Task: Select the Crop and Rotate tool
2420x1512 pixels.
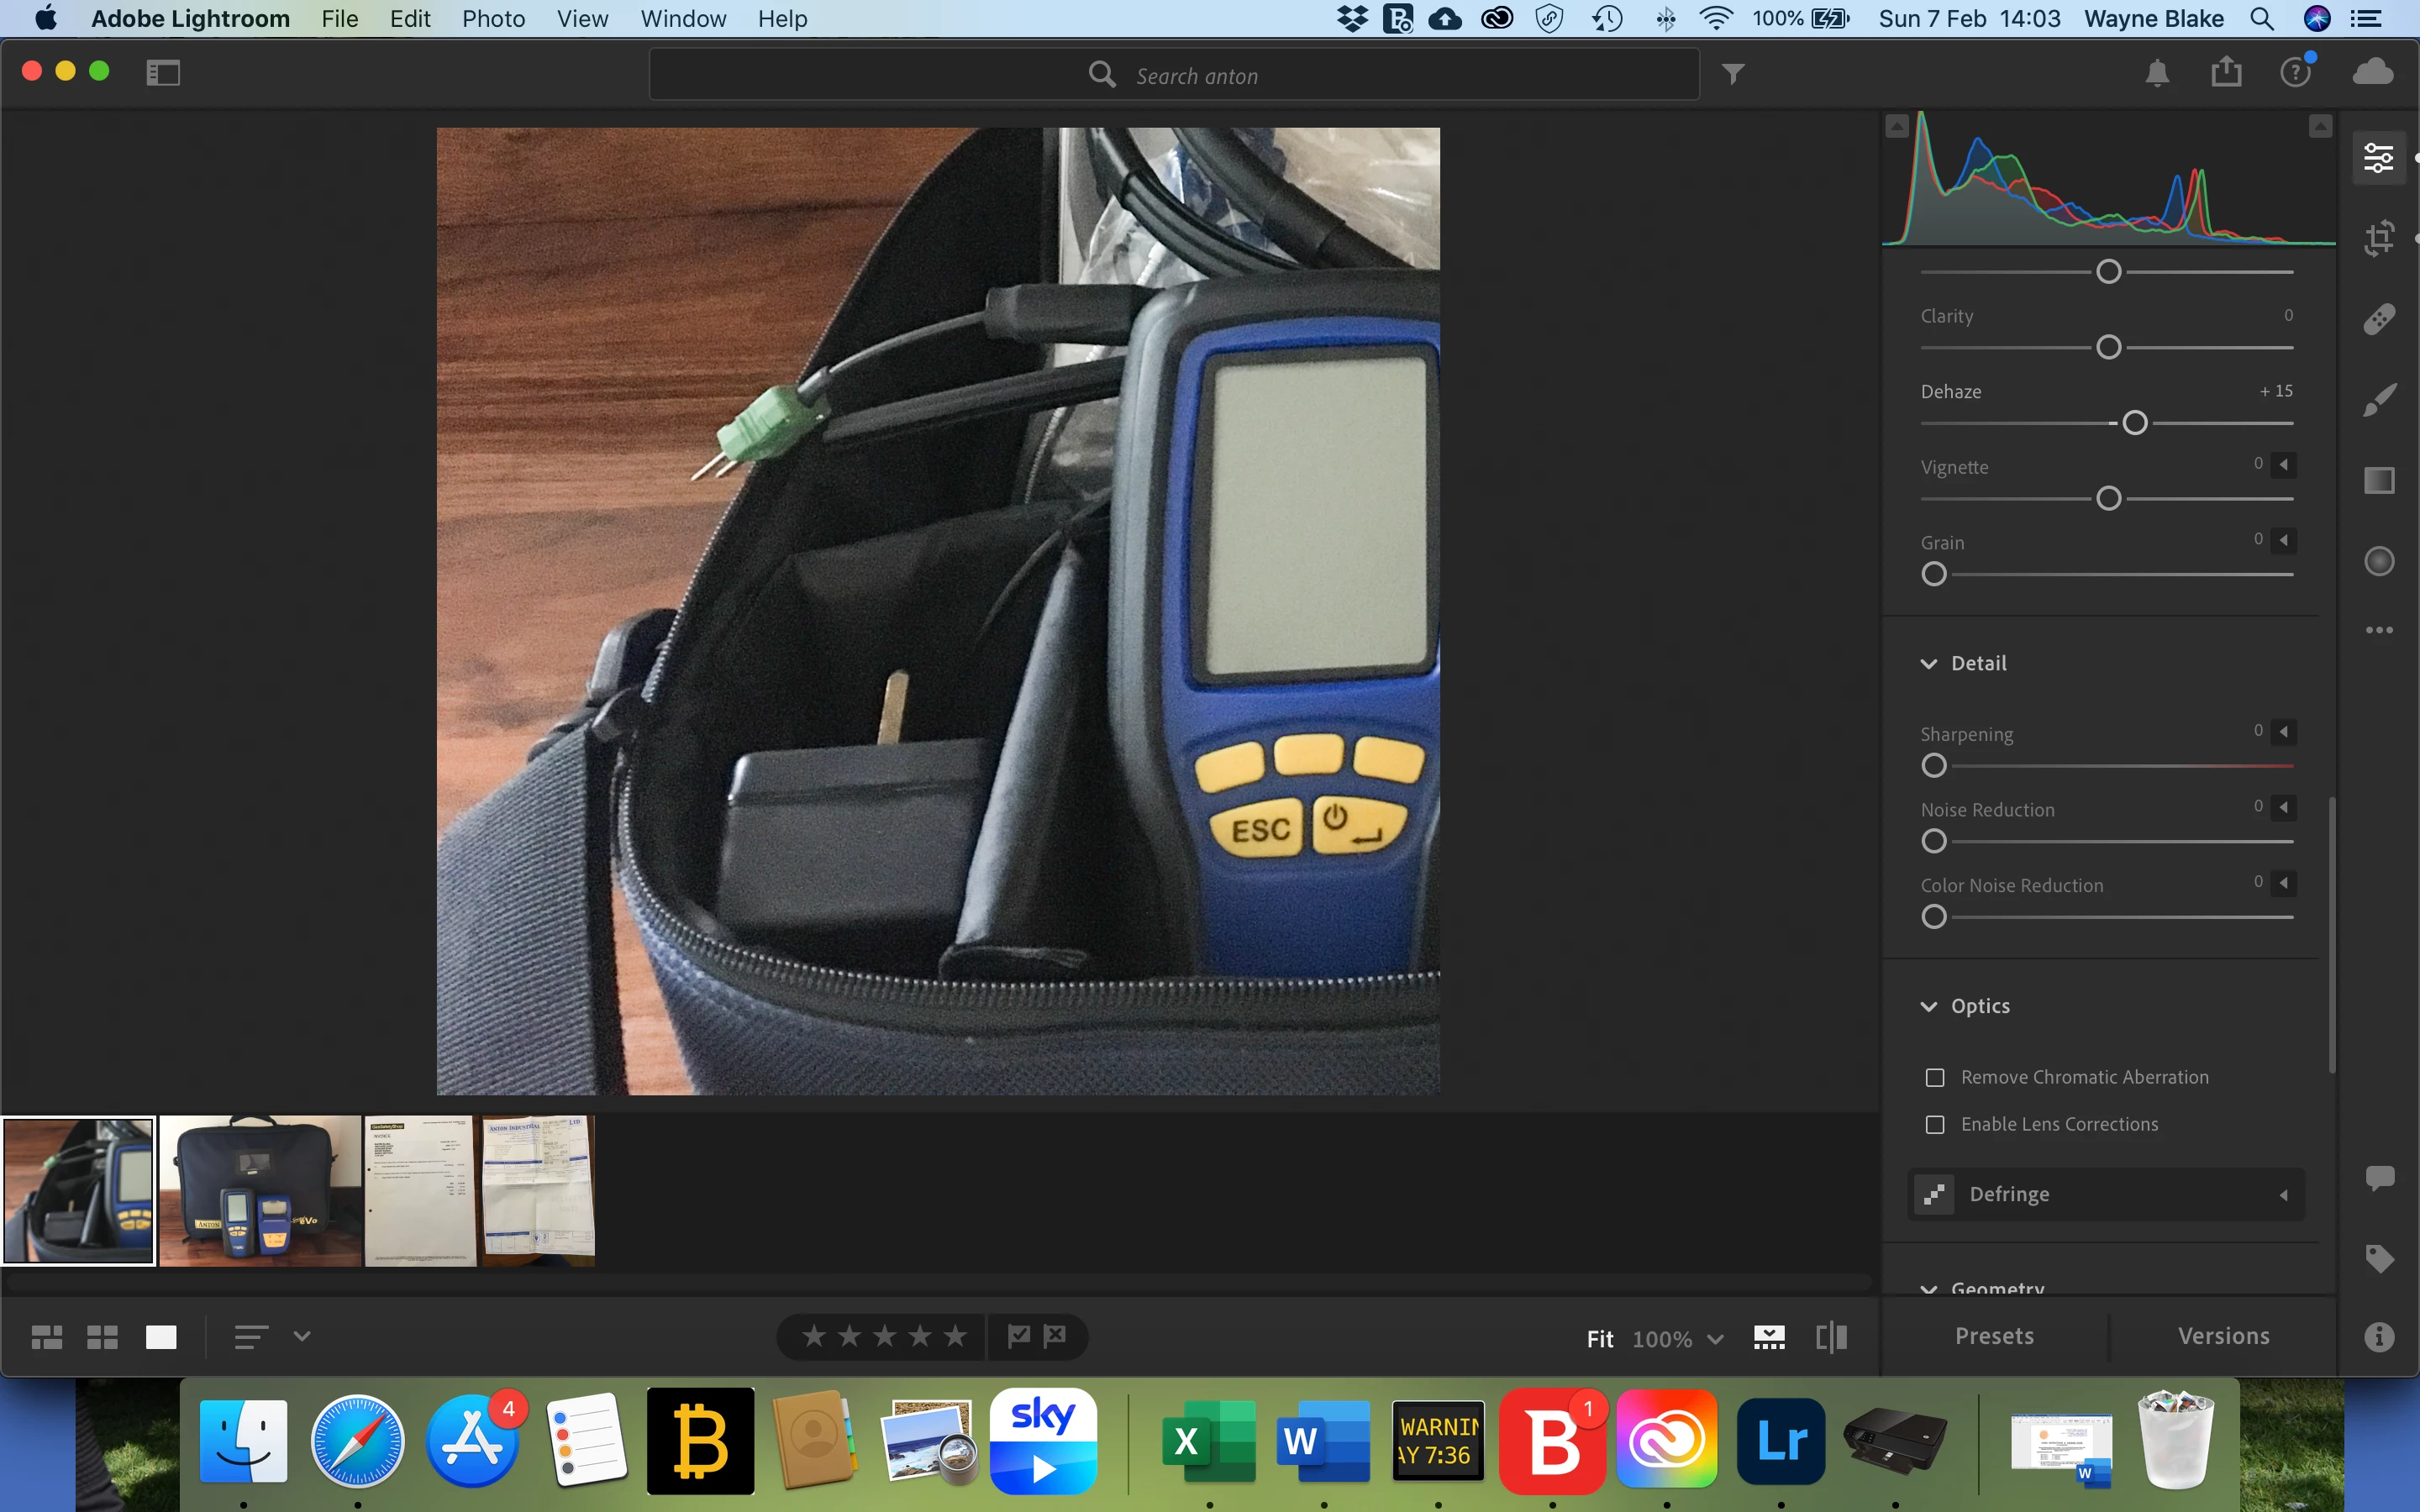Action: click(x=2378, y=238)
